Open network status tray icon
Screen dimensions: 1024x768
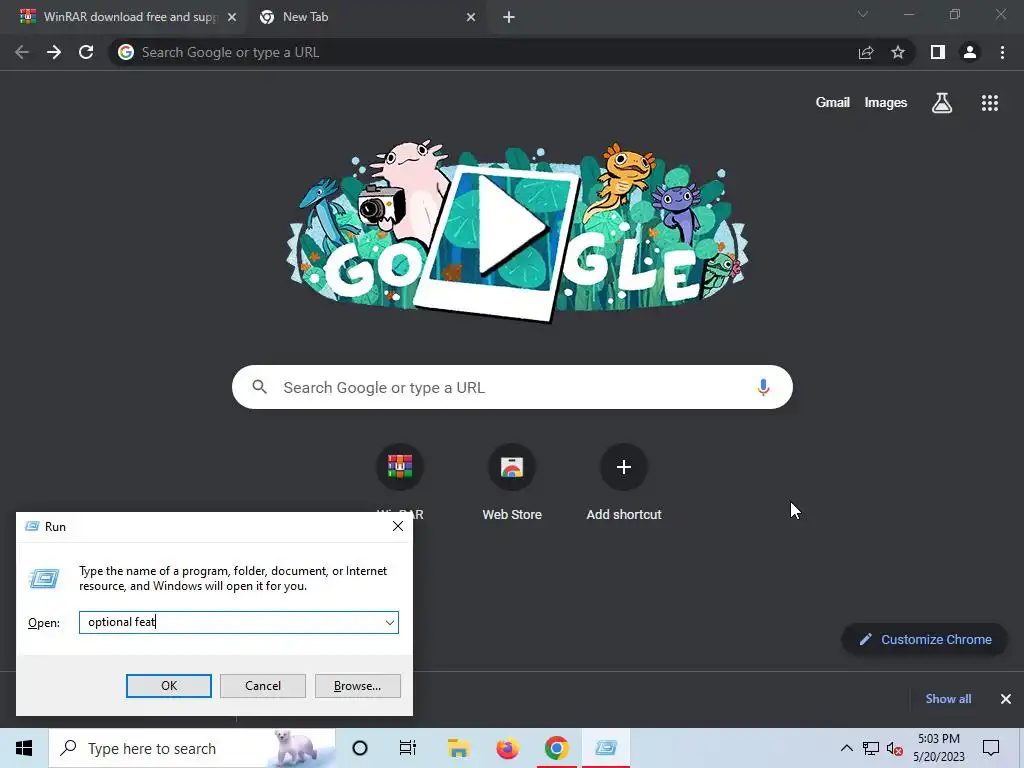point(871,748)
